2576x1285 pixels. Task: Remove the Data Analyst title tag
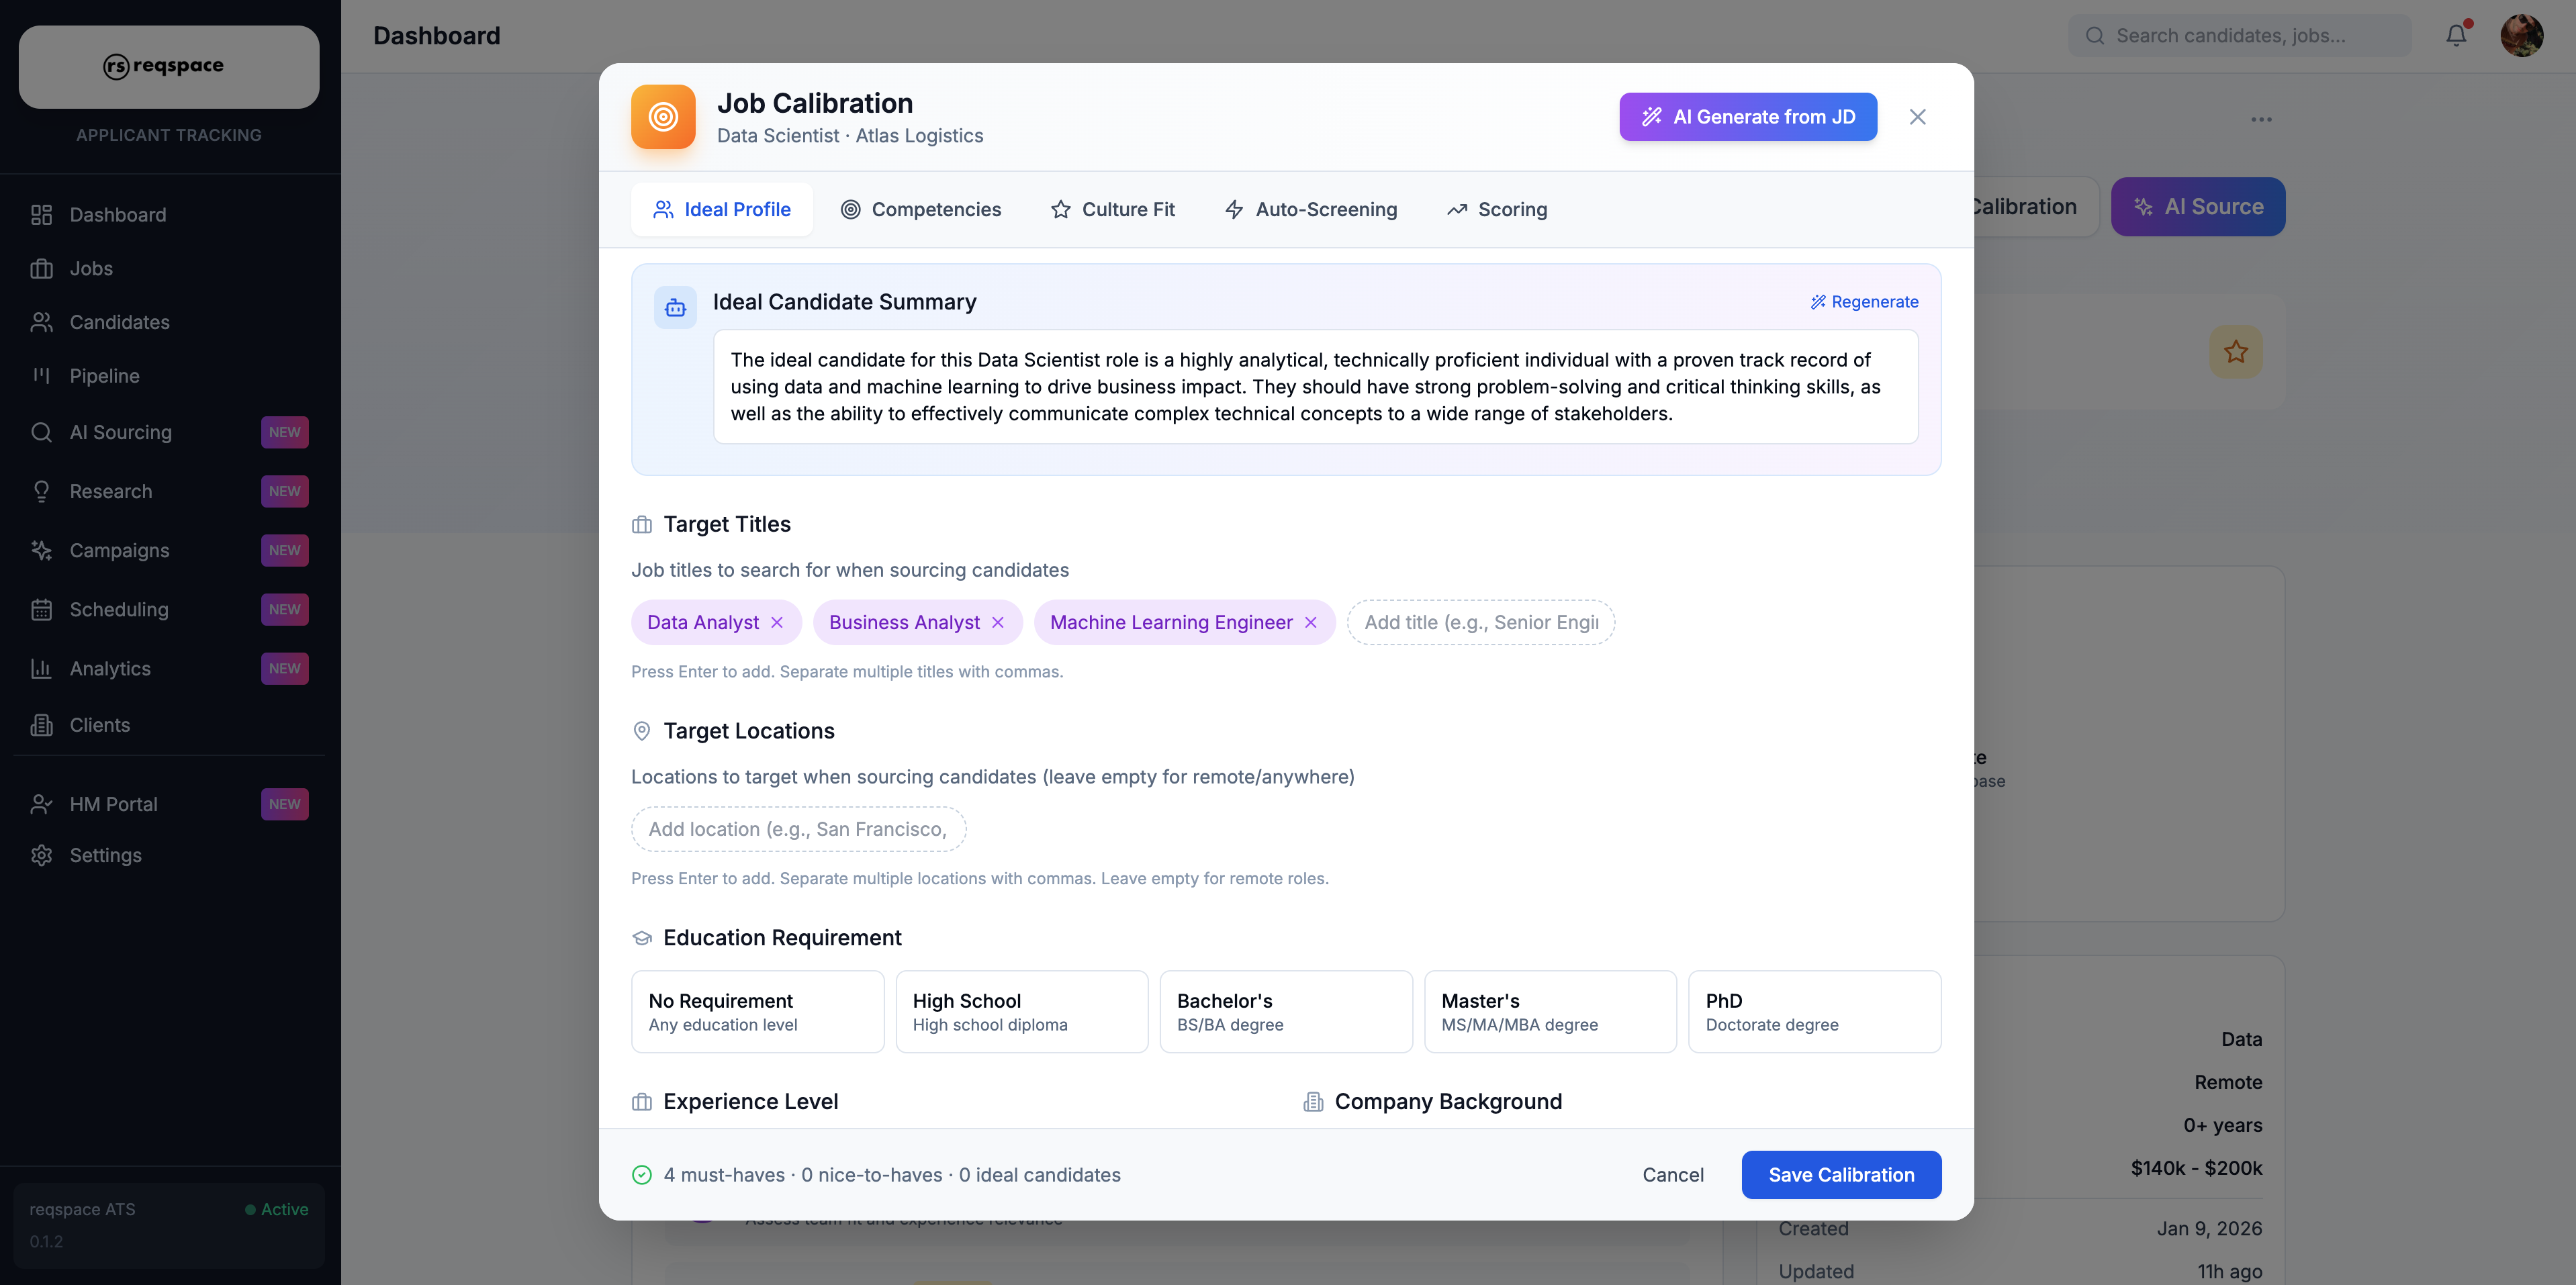[777, 622]
